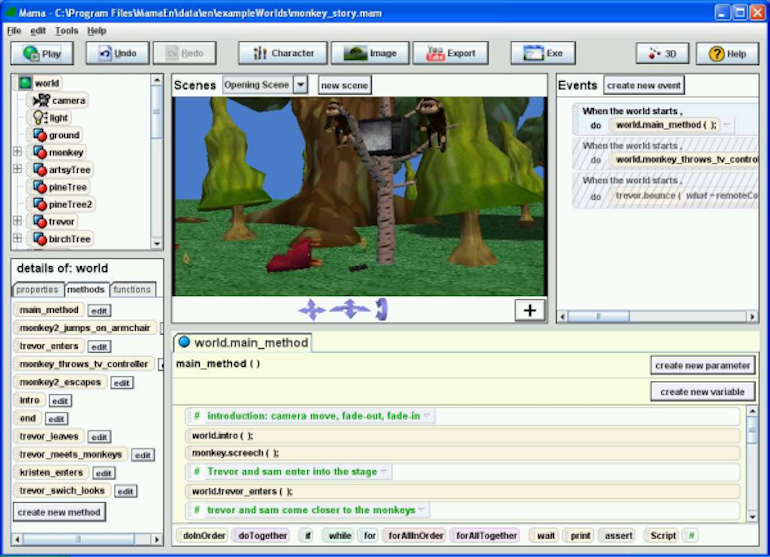770x557 pixels.
Task: Click the doInOrder statement tile
Action: coord(204,535)
